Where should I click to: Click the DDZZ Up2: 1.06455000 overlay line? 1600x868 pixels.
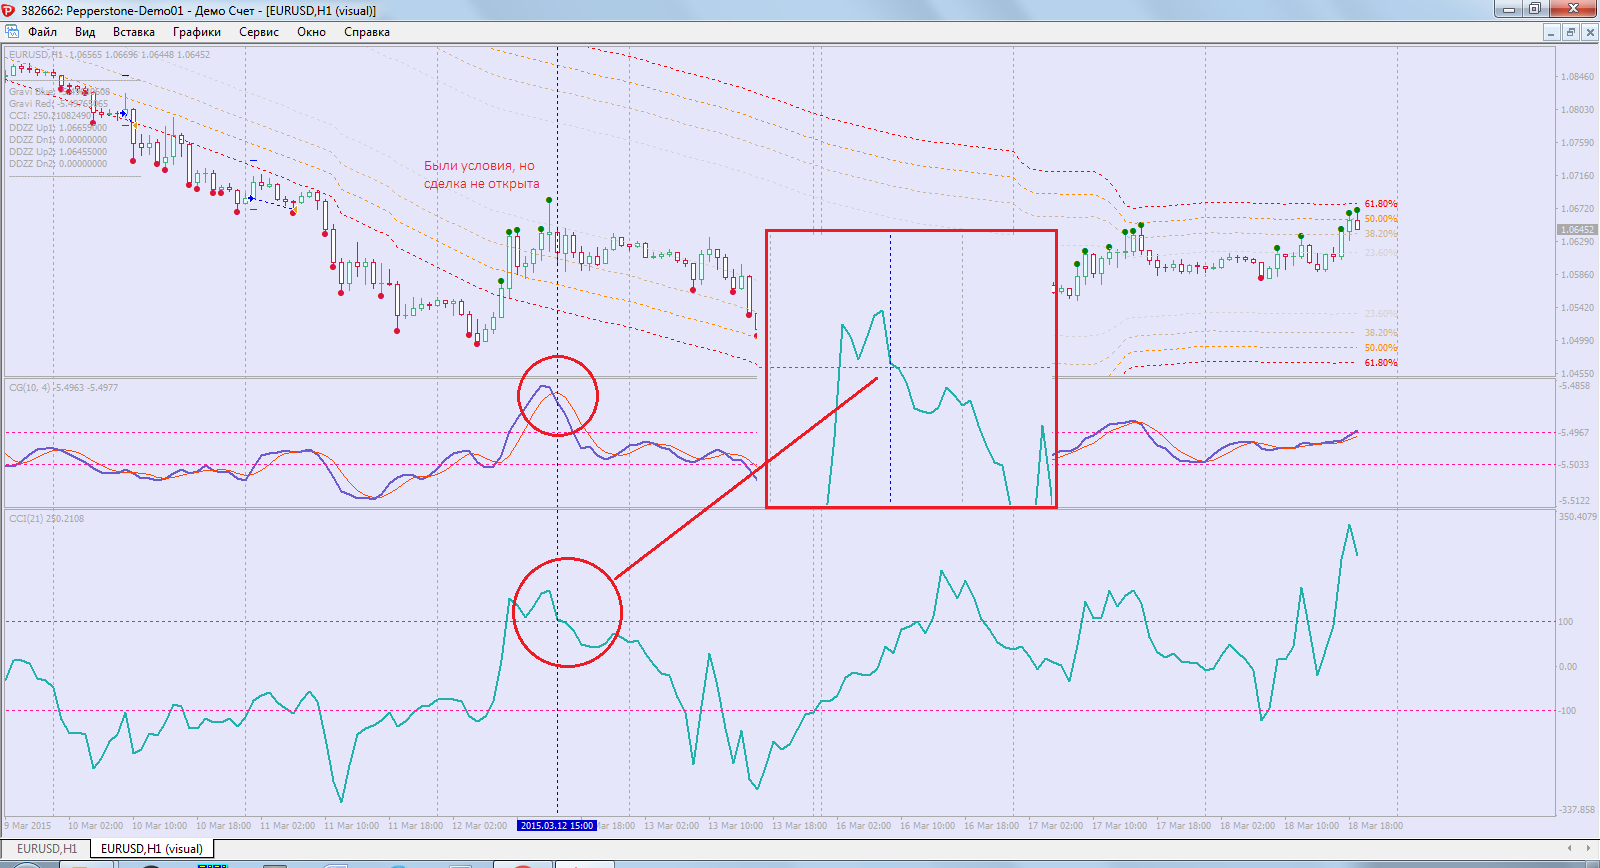(x=58, y=152)
